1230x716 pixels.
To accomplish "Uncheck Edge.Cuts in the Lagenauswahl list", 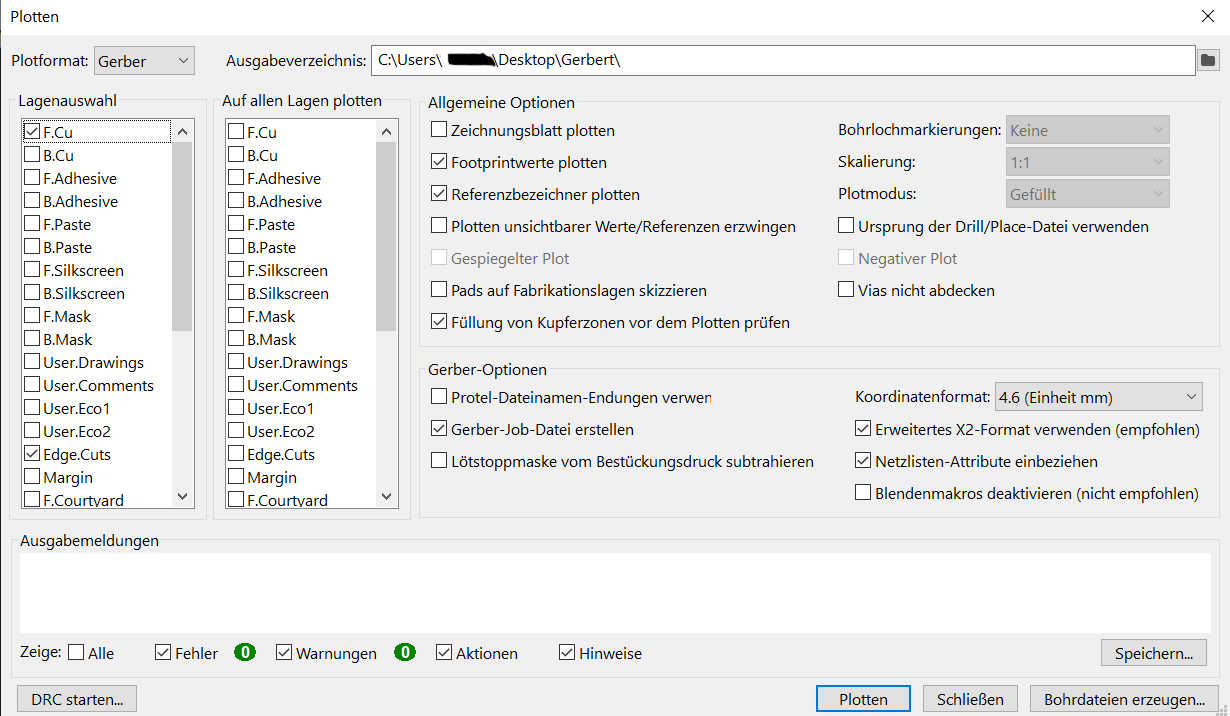I will [x=32, y=454].
